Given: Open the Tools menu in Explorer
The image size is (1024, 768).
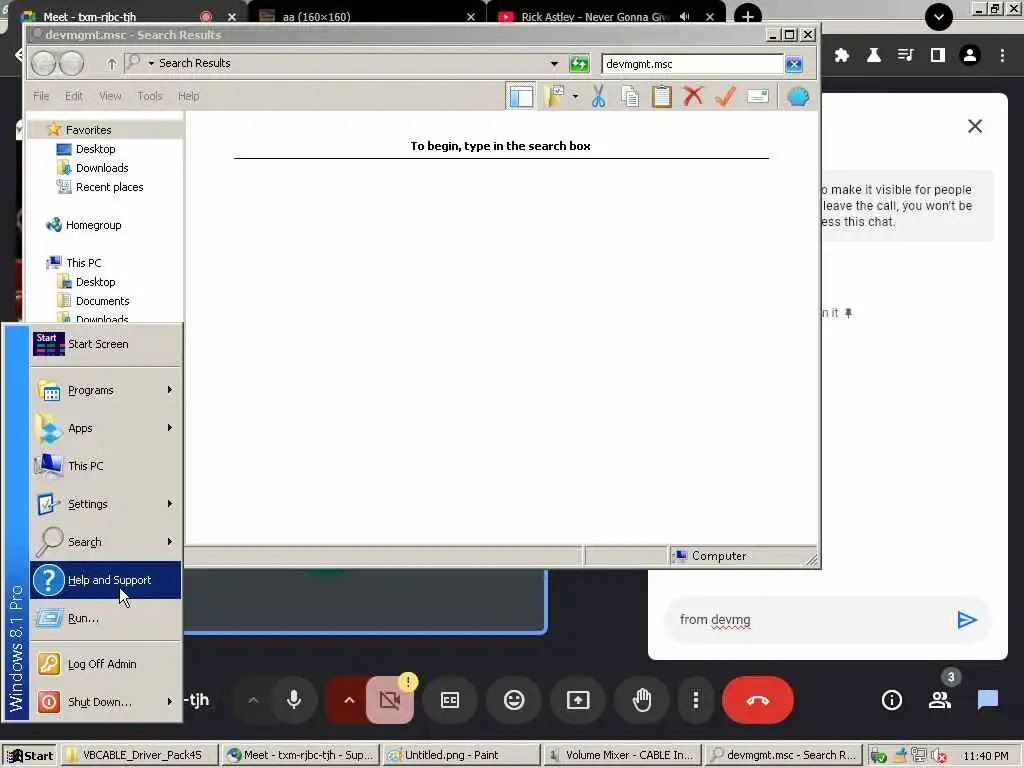Looking at the screenshot, I should (x=150, y=96).
